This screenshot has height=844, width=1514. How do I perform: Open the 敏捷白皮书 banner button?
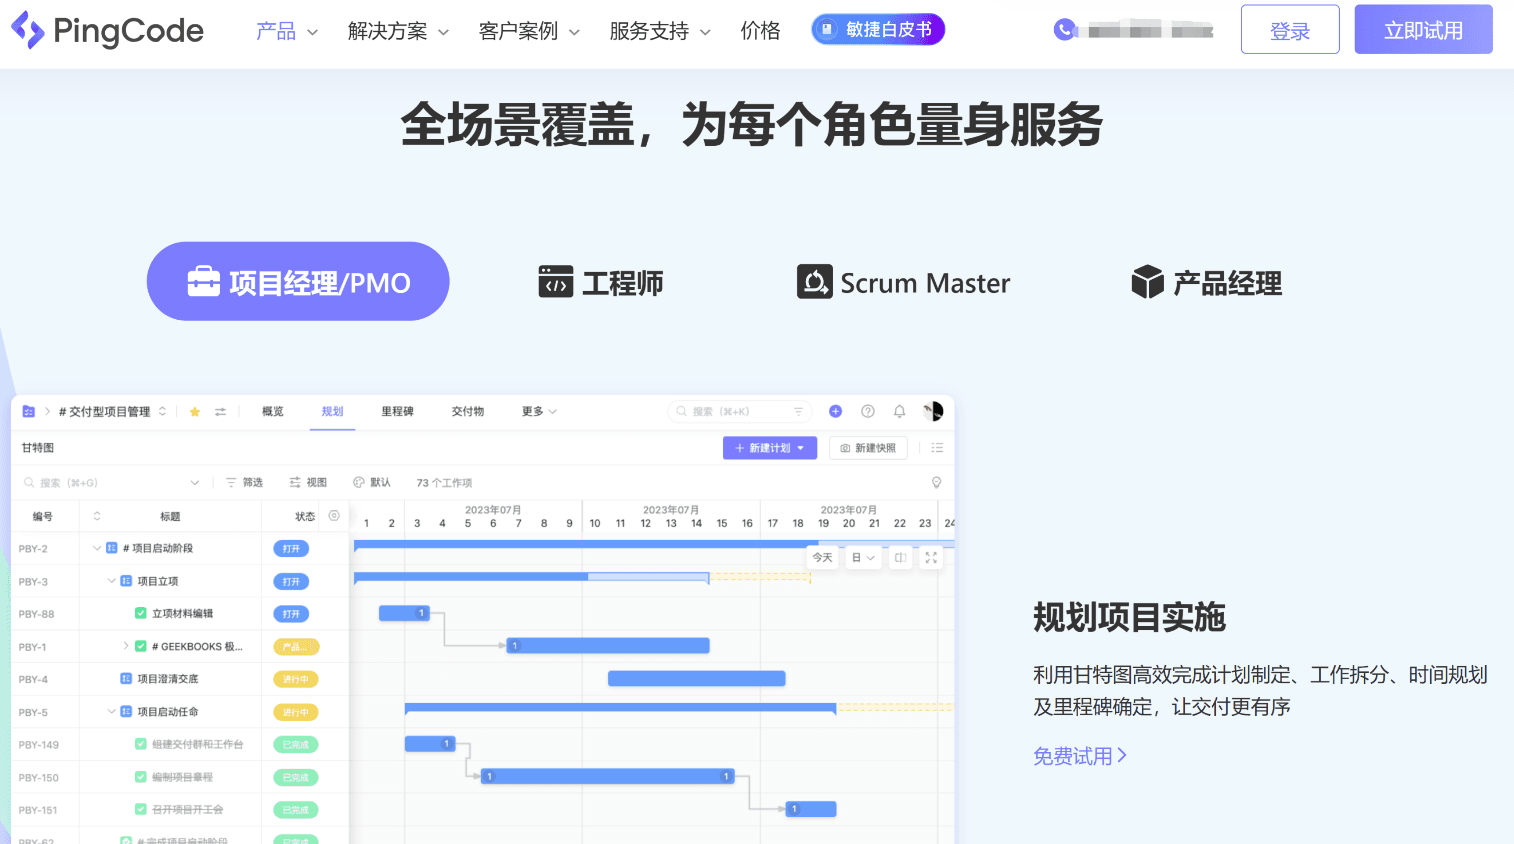tap(878, 30)
